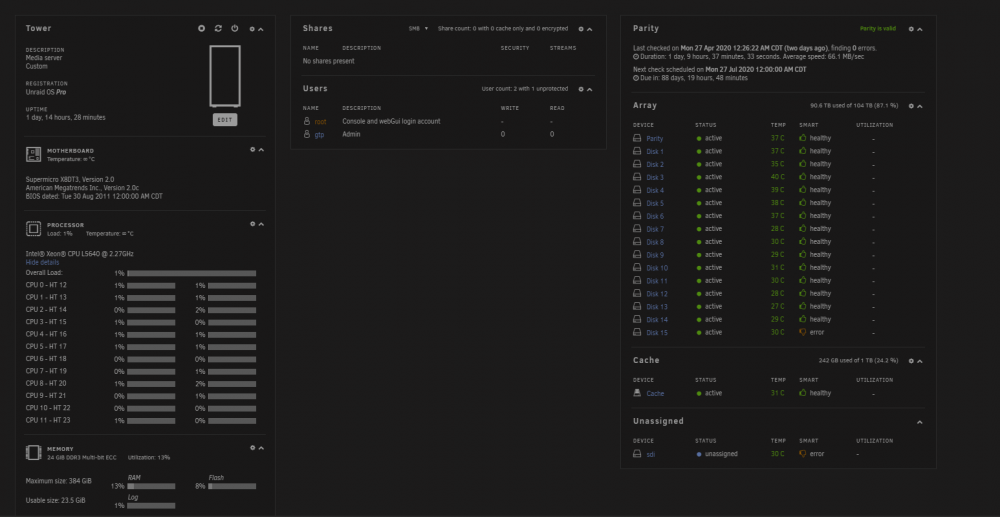Click the user icon beside root
1000x517 pixels.
coord(307,121)
